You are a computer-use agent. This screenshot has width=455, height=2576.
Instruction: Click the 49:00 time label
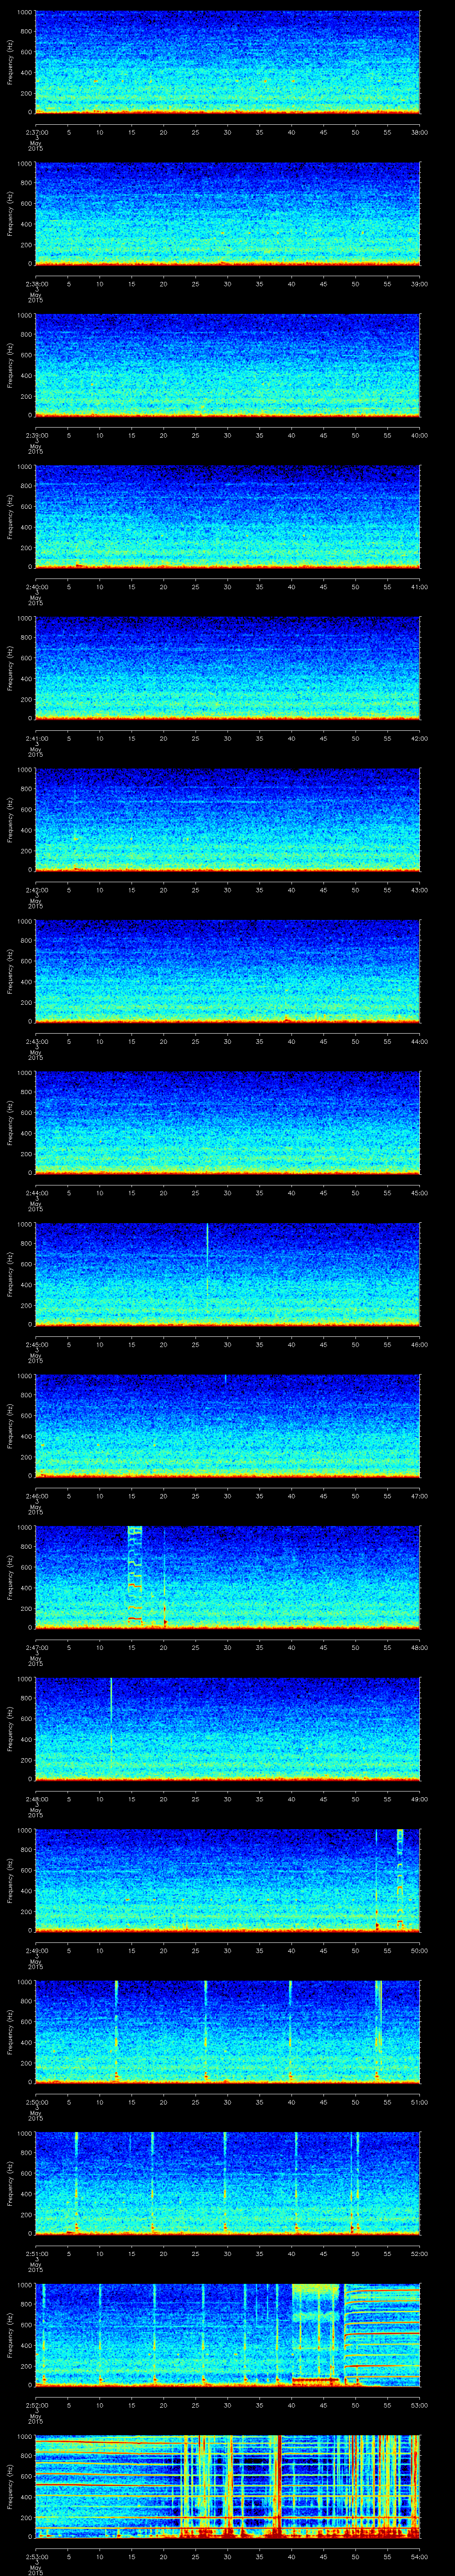419,1799
